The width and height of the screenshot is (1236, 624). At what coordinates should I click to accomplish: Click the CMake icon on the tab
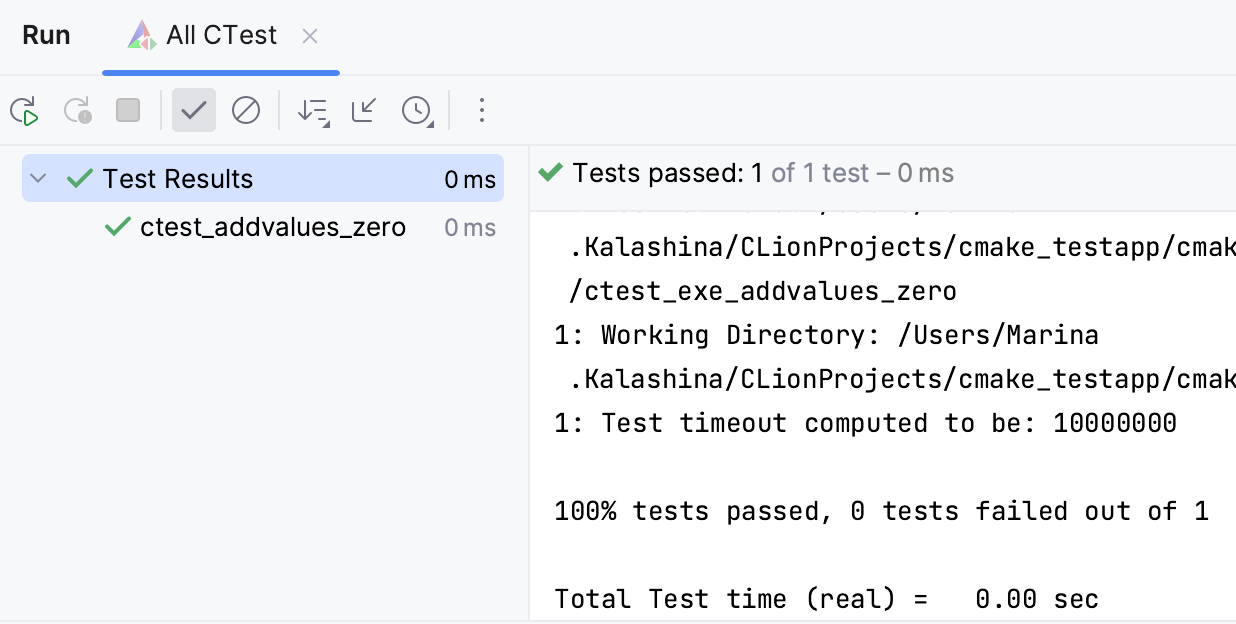[x=140, y=34]
